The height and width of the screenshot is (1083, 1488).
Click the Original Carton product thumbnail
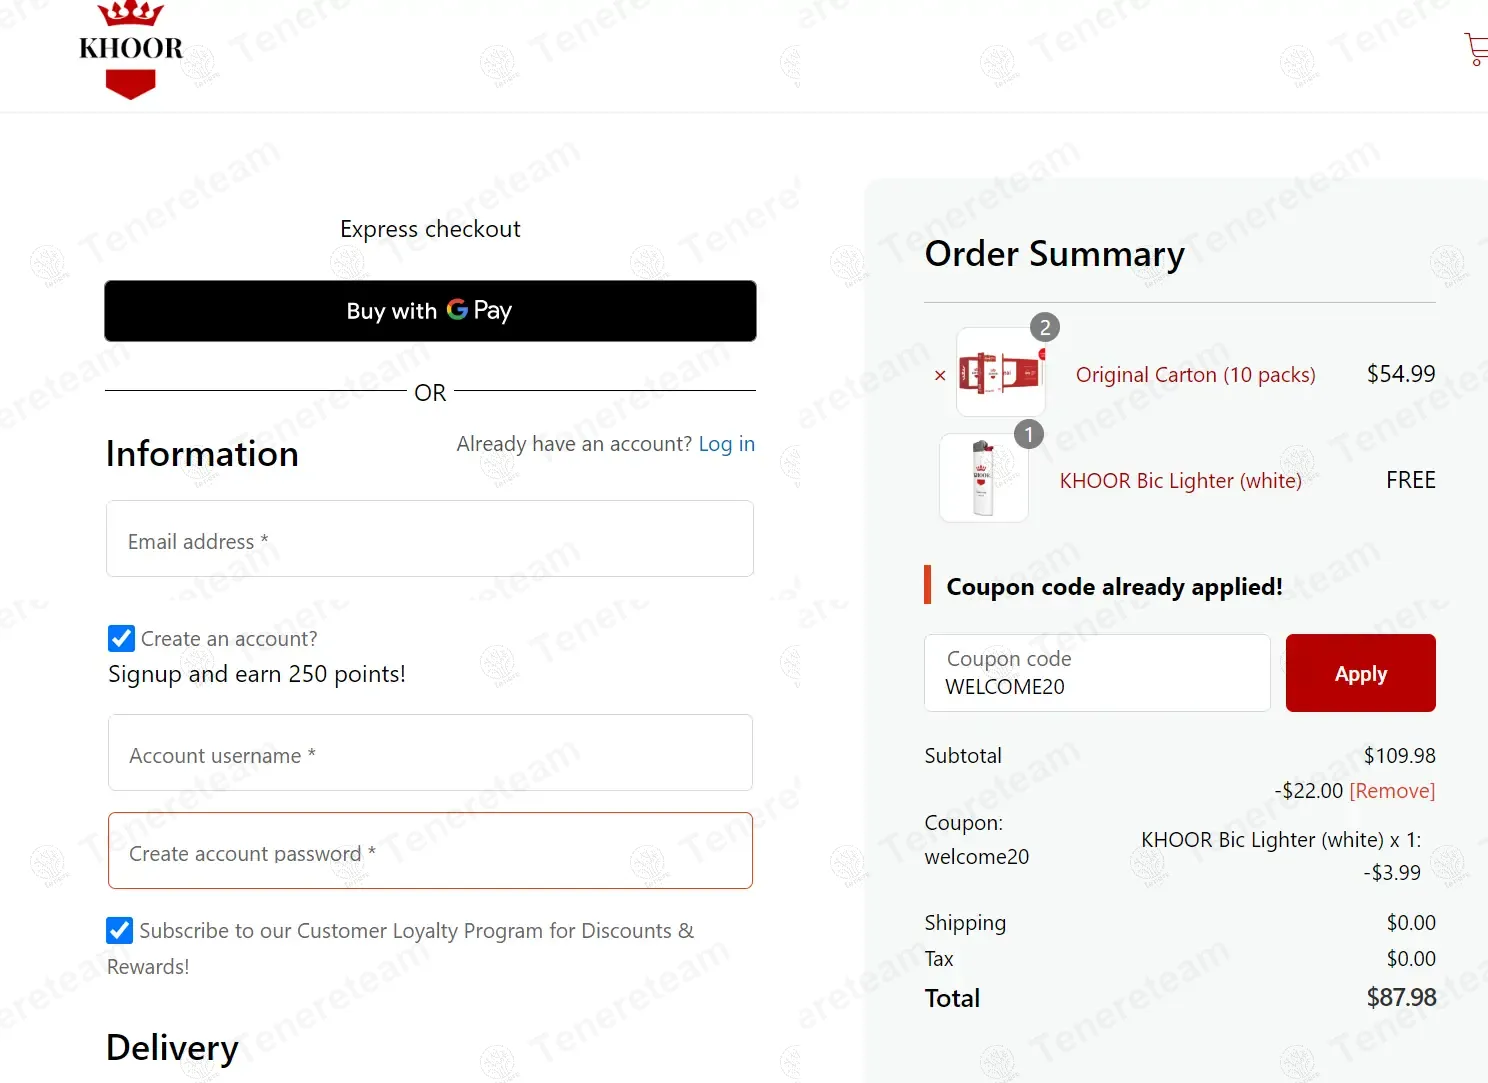point(1000,372)
